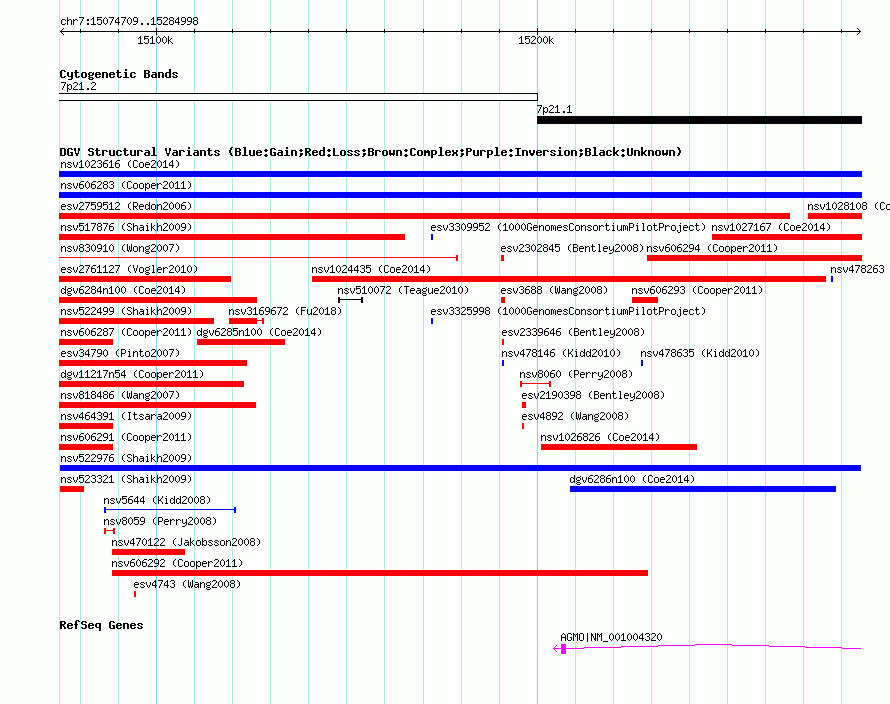The width and height of the screenshot is (890, 704).
Task: Click the chr7:15074709..15284998 region label
Action: 129,22
